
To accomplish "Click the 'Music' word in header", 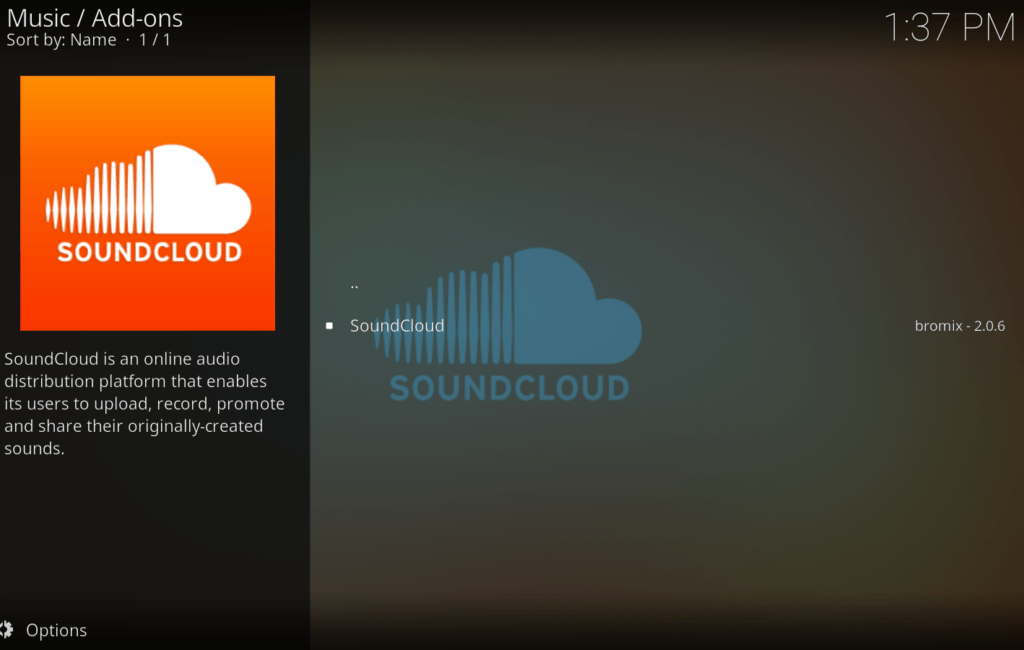I will tap(38, 17).
